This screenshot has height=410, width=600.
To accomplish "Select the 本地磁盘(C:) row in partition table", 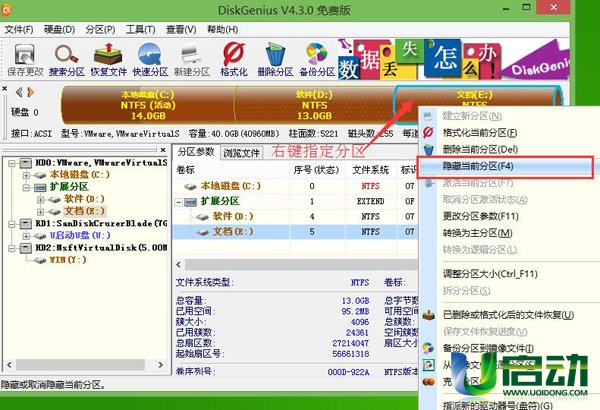I will coord(295,186).
